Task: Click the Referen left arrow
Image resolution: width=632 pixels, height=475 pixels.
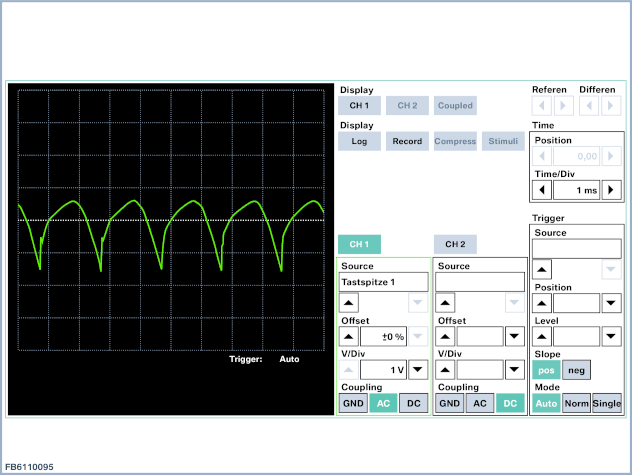Action: click(x=542, y=106)
